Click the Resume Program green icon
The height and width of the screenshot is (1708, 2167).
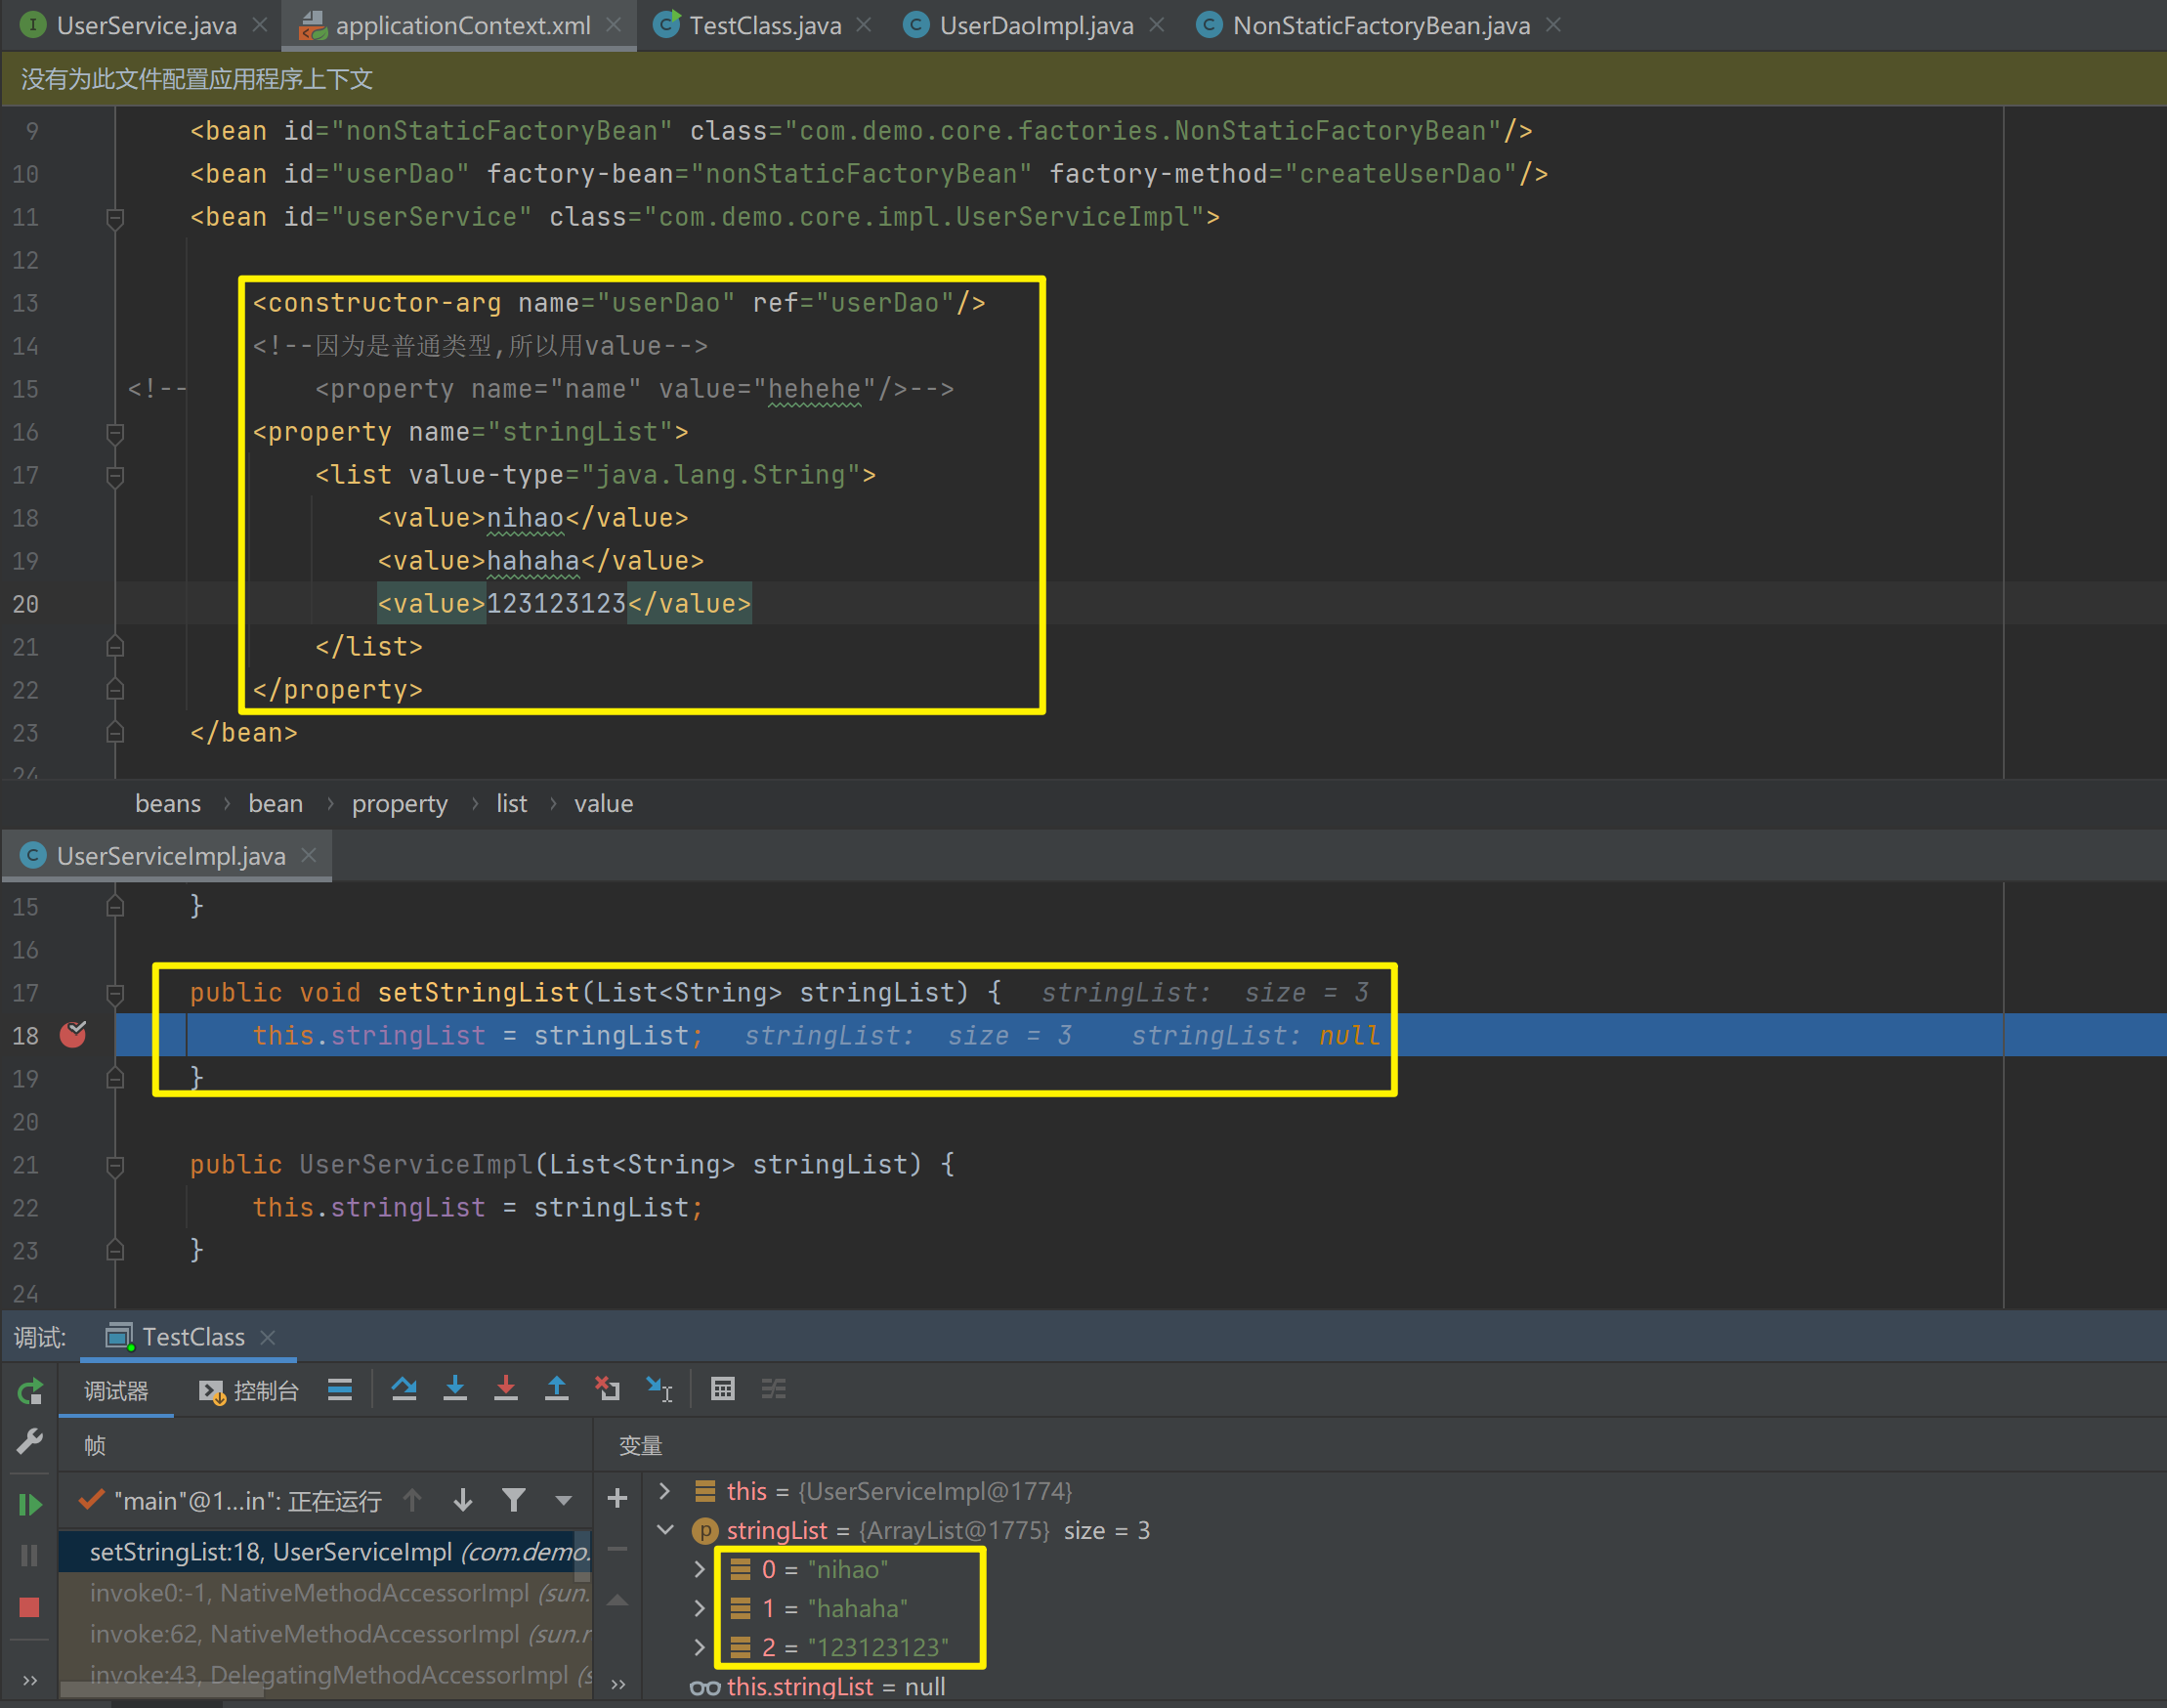tap(29, 1504)
